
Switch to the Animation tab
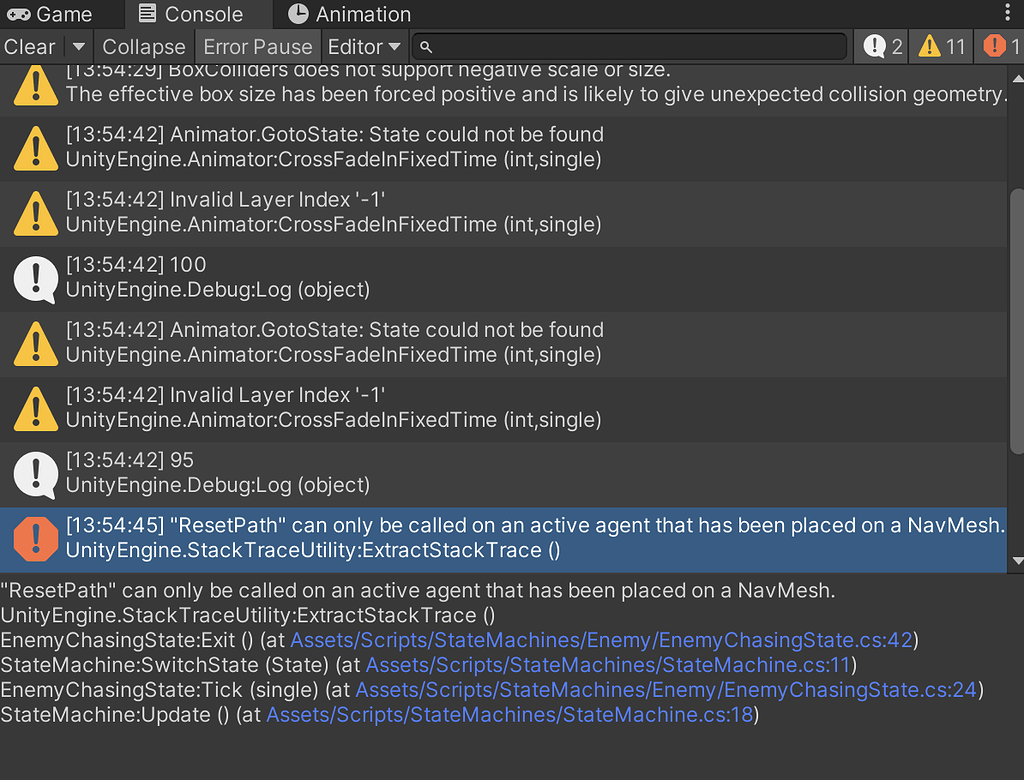click(349, 14)
